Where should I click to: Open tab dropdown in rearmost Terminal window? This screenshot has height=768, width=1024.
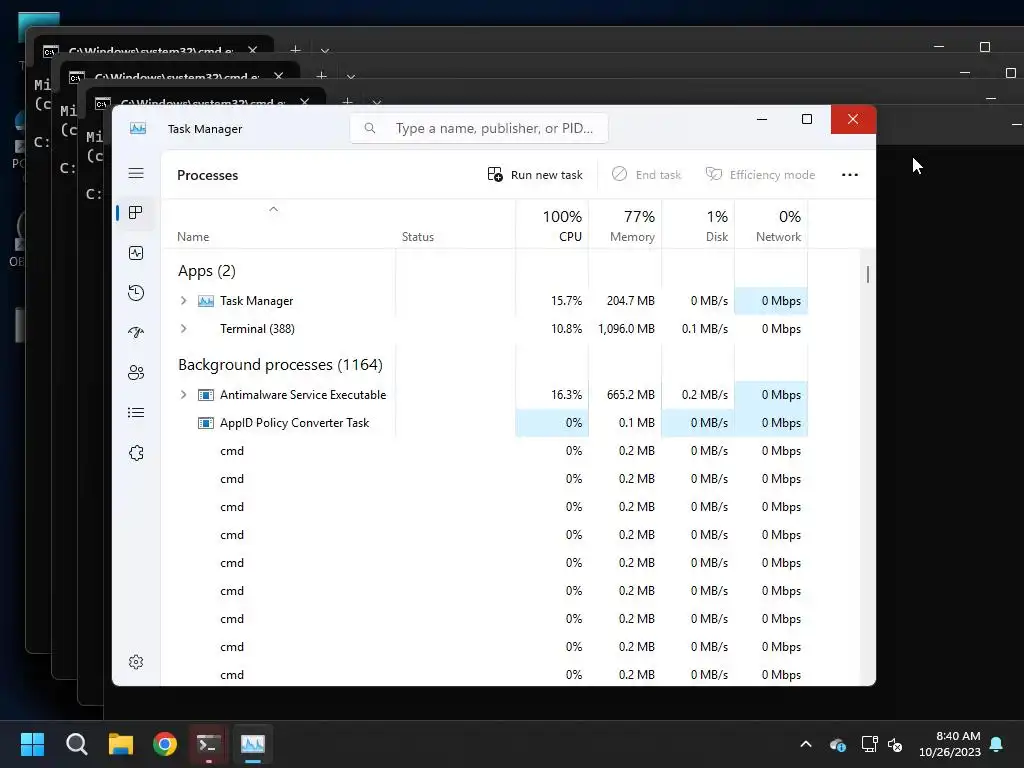pyautogui.click(x=325, y=50)
